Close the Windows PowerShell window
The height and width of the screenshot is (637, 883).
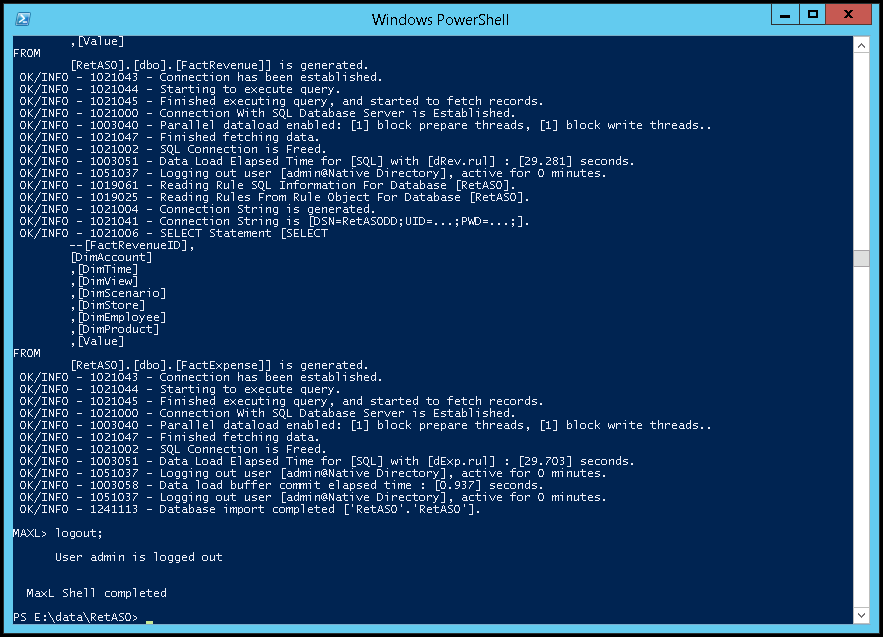[x=848, y=15]
